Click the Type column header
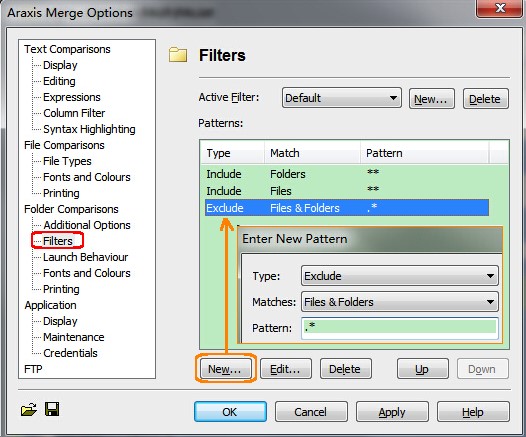The width and height of the screenshot is (526, 437). tap(232, 153)
